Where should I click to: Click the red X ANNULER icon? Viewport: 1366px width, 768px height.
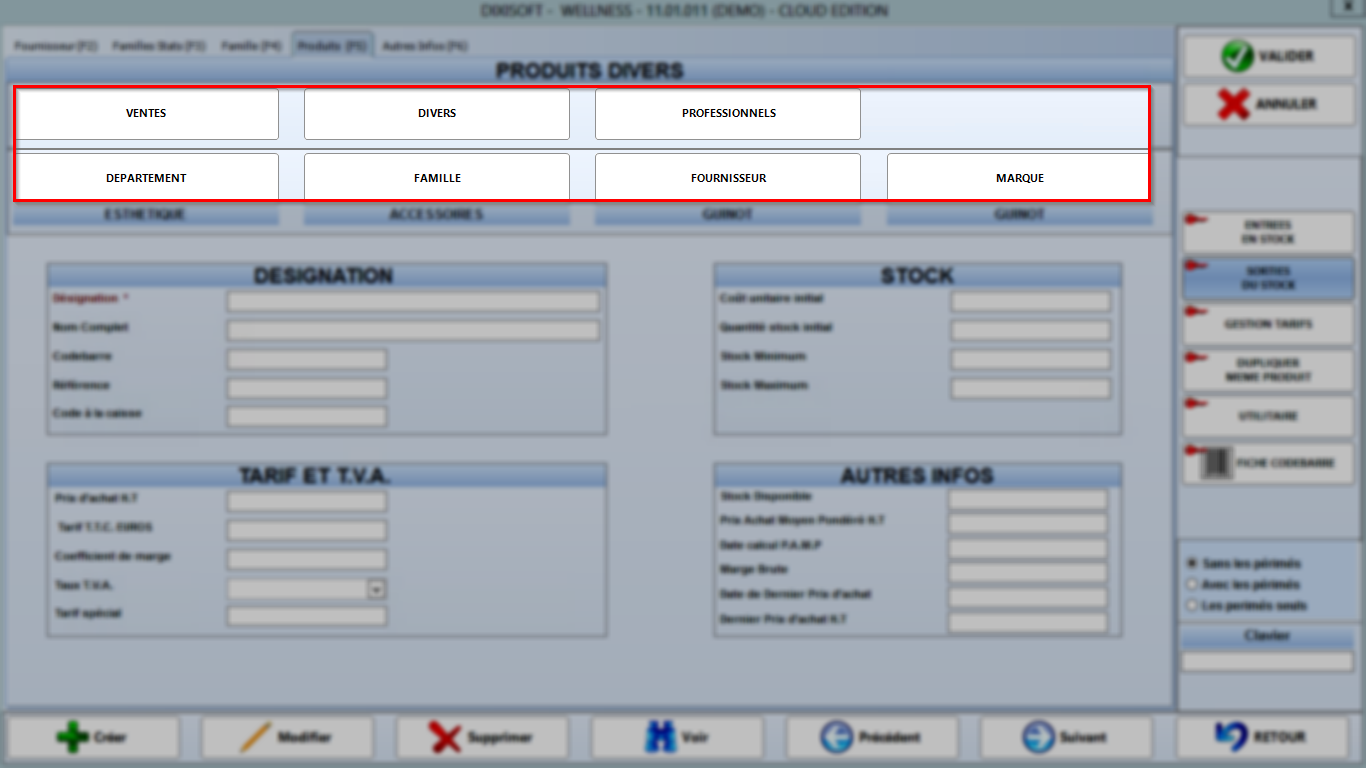1234,104
